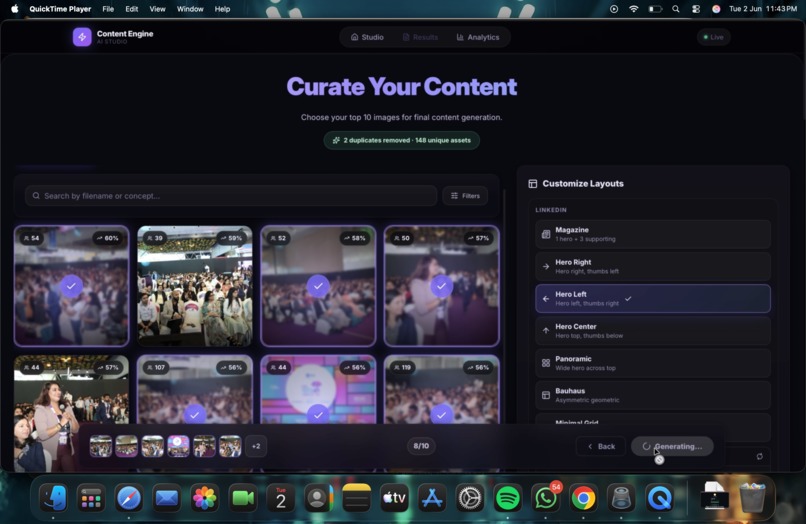Image resolution: width=806 pixels, height=524 pixels.
Task: Select the image scored 59%
Action: [x=195, y=286]
